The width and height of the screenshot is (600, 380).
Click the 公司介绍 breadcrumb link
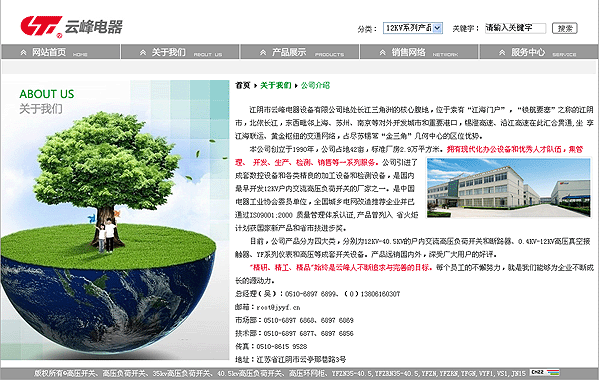click(x=315, y=85)
